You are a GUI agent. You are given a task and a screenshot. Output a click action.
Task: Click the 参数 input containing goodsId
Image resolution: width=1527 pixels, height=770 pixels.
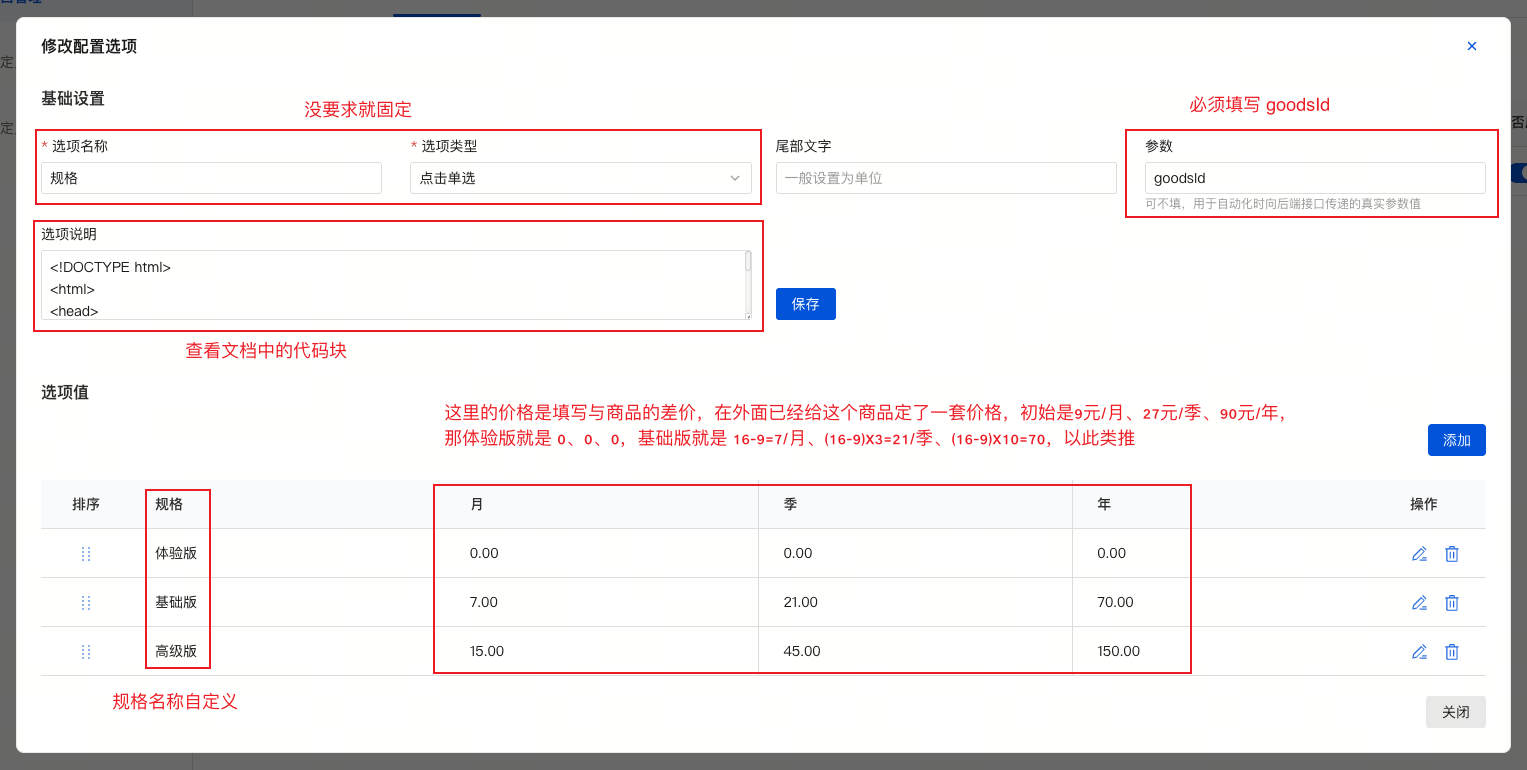pos(1314,179)
